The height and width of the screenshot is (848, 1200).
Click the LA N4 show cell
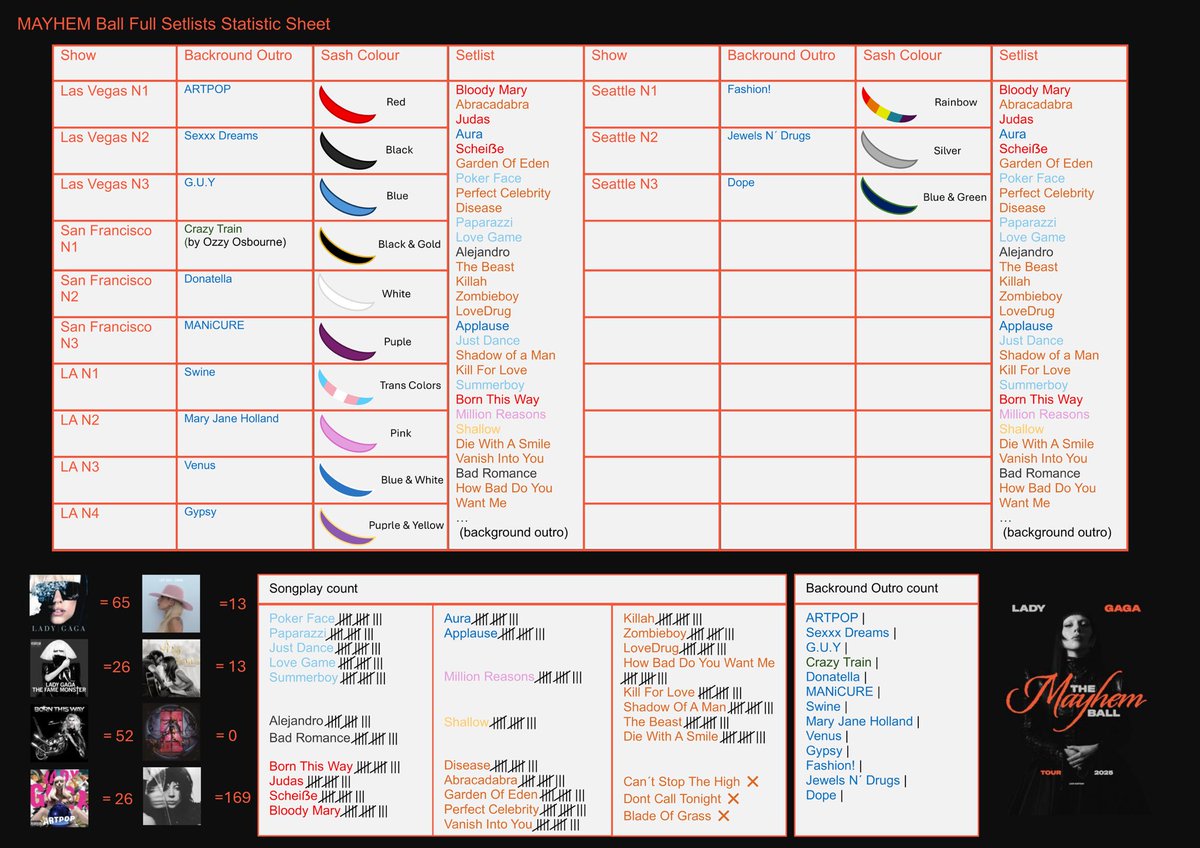(115, 526)
